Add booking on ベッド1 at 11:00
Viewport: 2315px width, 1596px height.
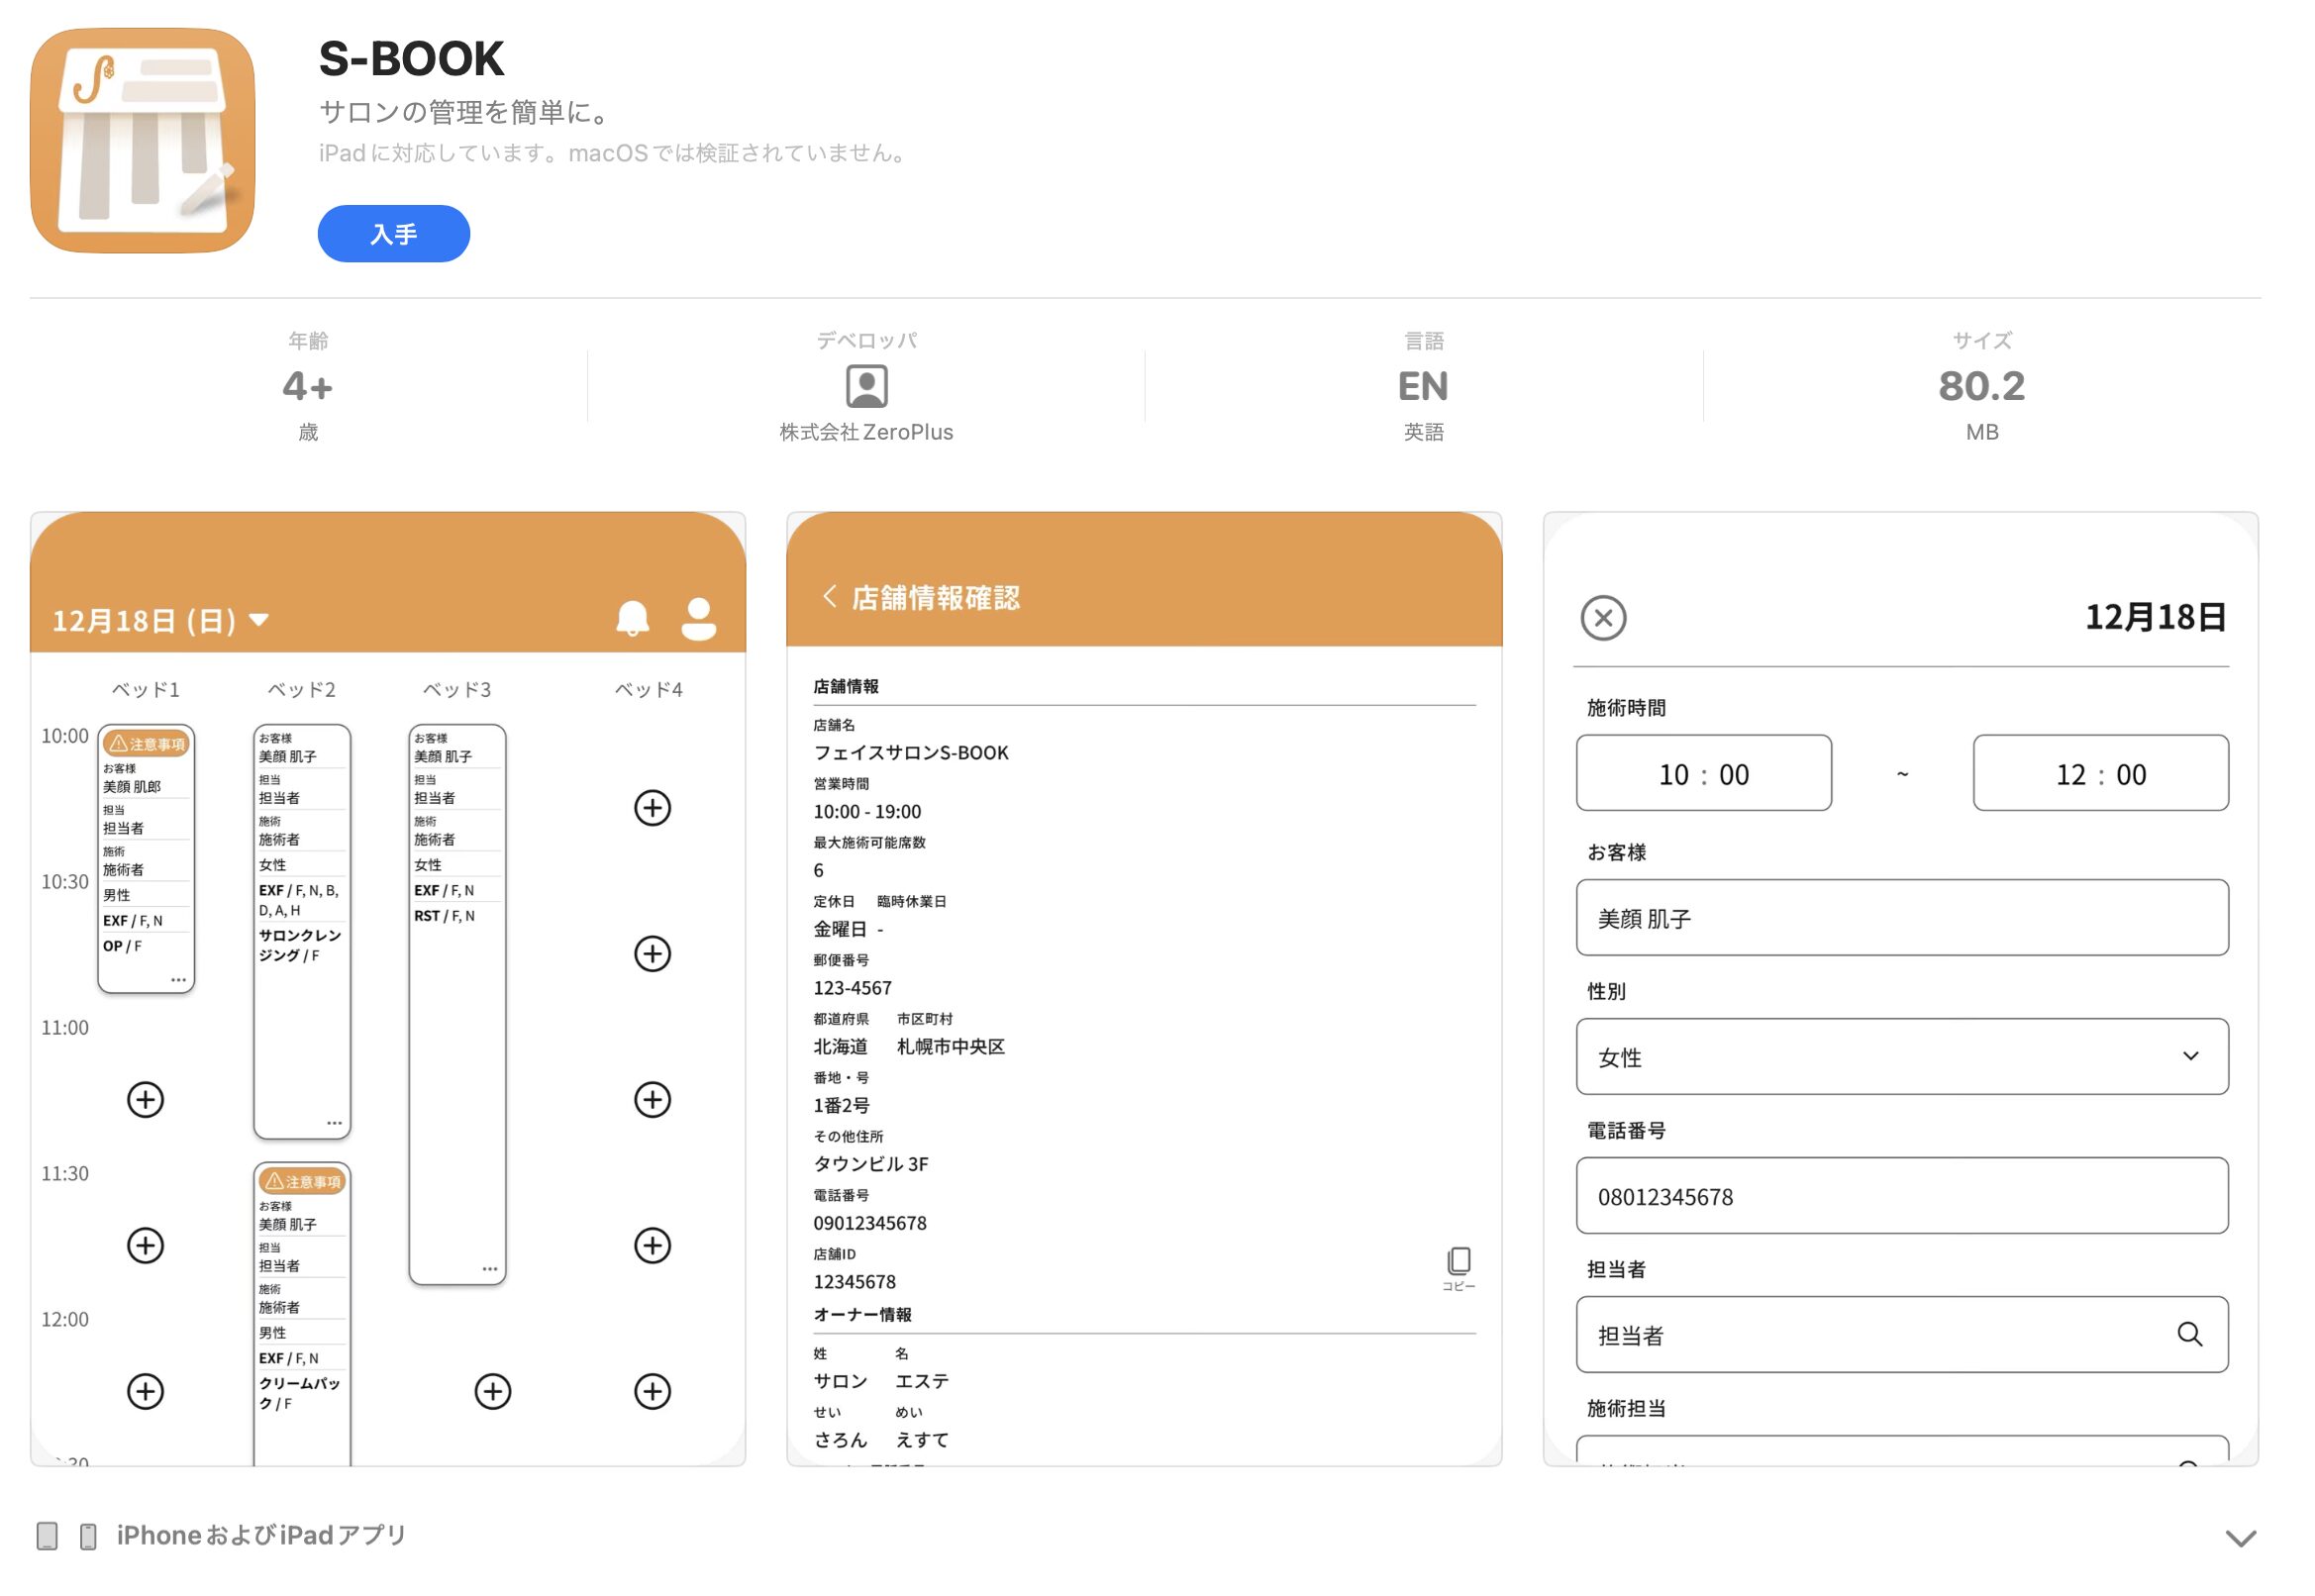145,1100
